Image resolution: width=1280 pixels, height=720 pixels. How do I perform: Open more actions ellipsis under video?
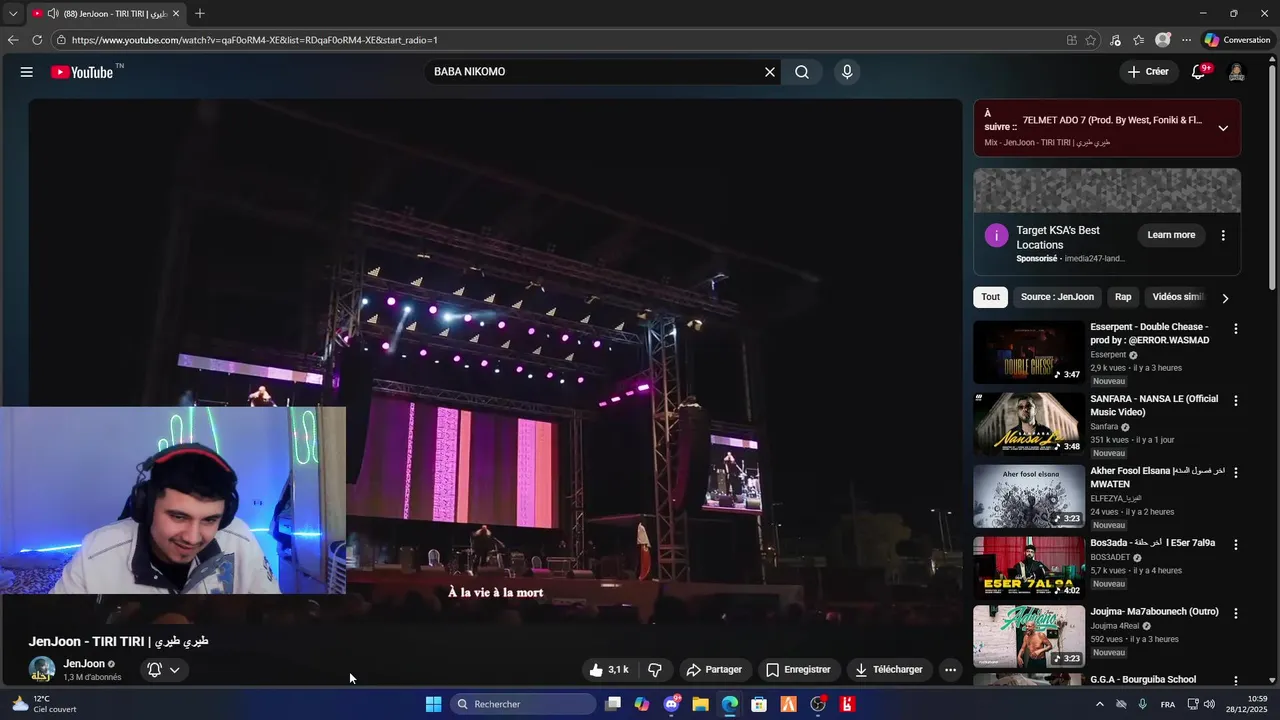point(950,670)
